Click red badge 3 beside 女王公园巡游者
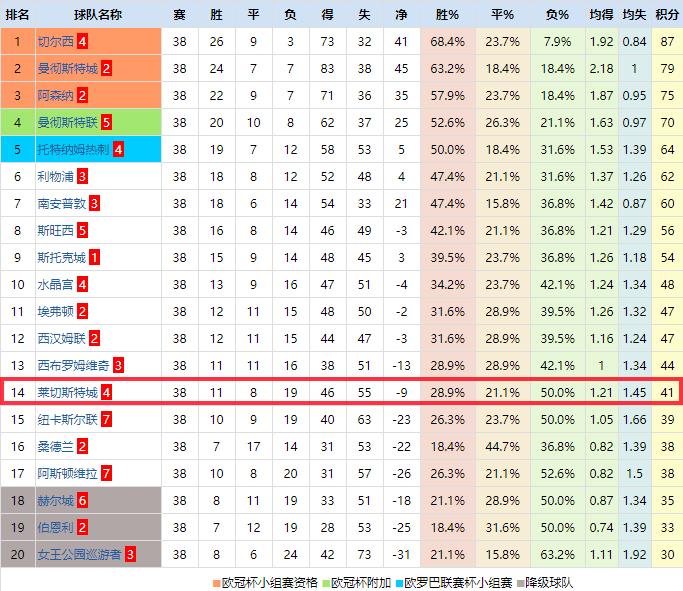683x591 pixels. 130,554
